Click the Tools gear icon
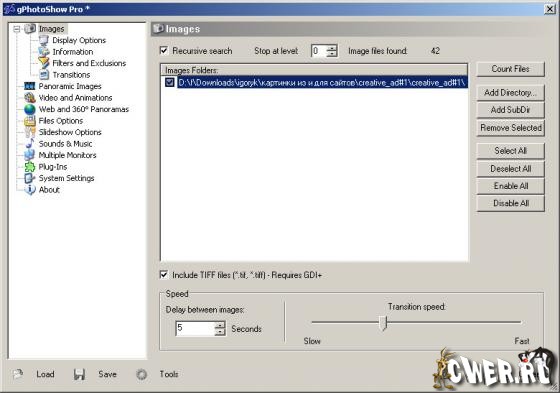Image resolution: width=560 pixels, height=393 pixels. click(x=141, y=374)
